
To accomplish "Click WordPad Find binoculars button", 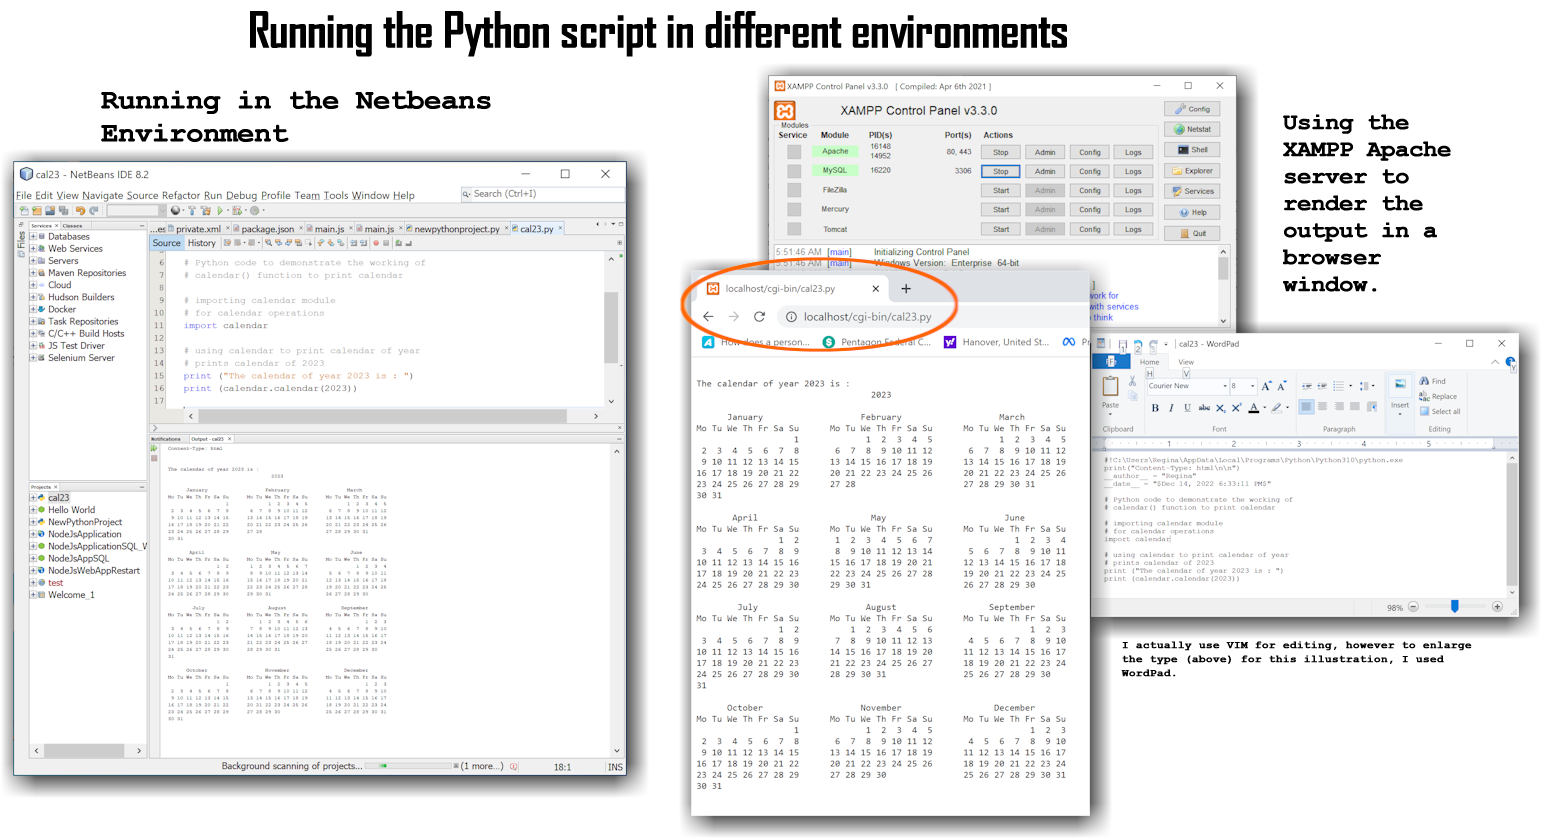I will [1432, 381].
